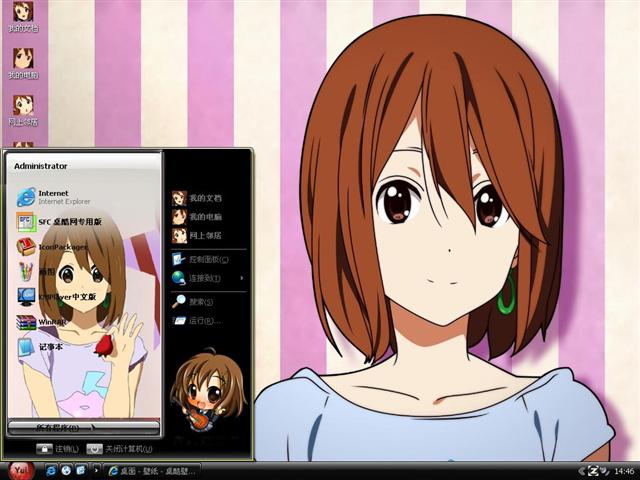This screenshot has height=480, width=640.
Task: Launch Internet Explorer from Quick Launch
Action: click(51, 471)
